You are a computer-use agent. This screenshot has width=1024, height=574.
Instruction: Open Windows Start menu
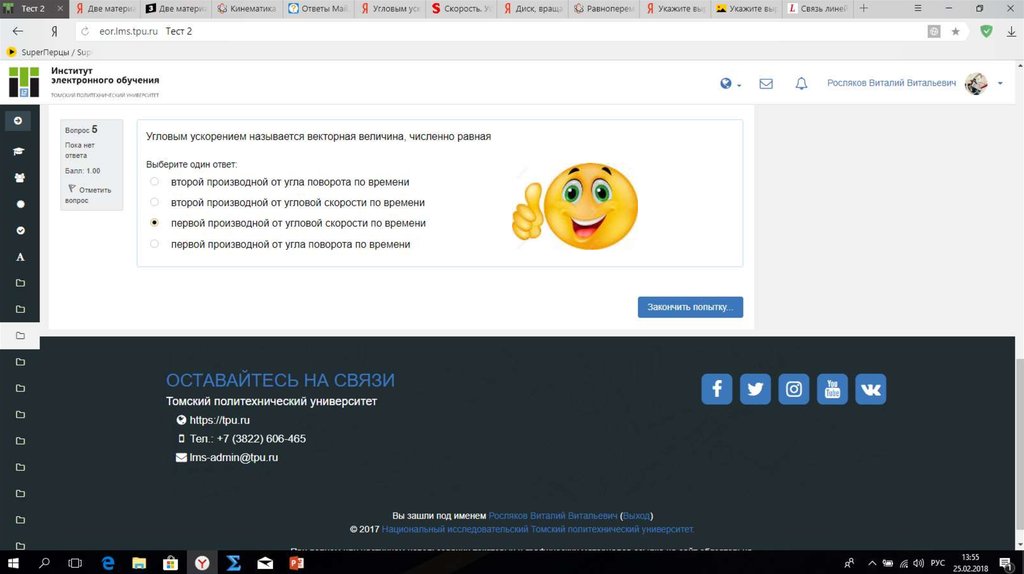tap(12, 563)
